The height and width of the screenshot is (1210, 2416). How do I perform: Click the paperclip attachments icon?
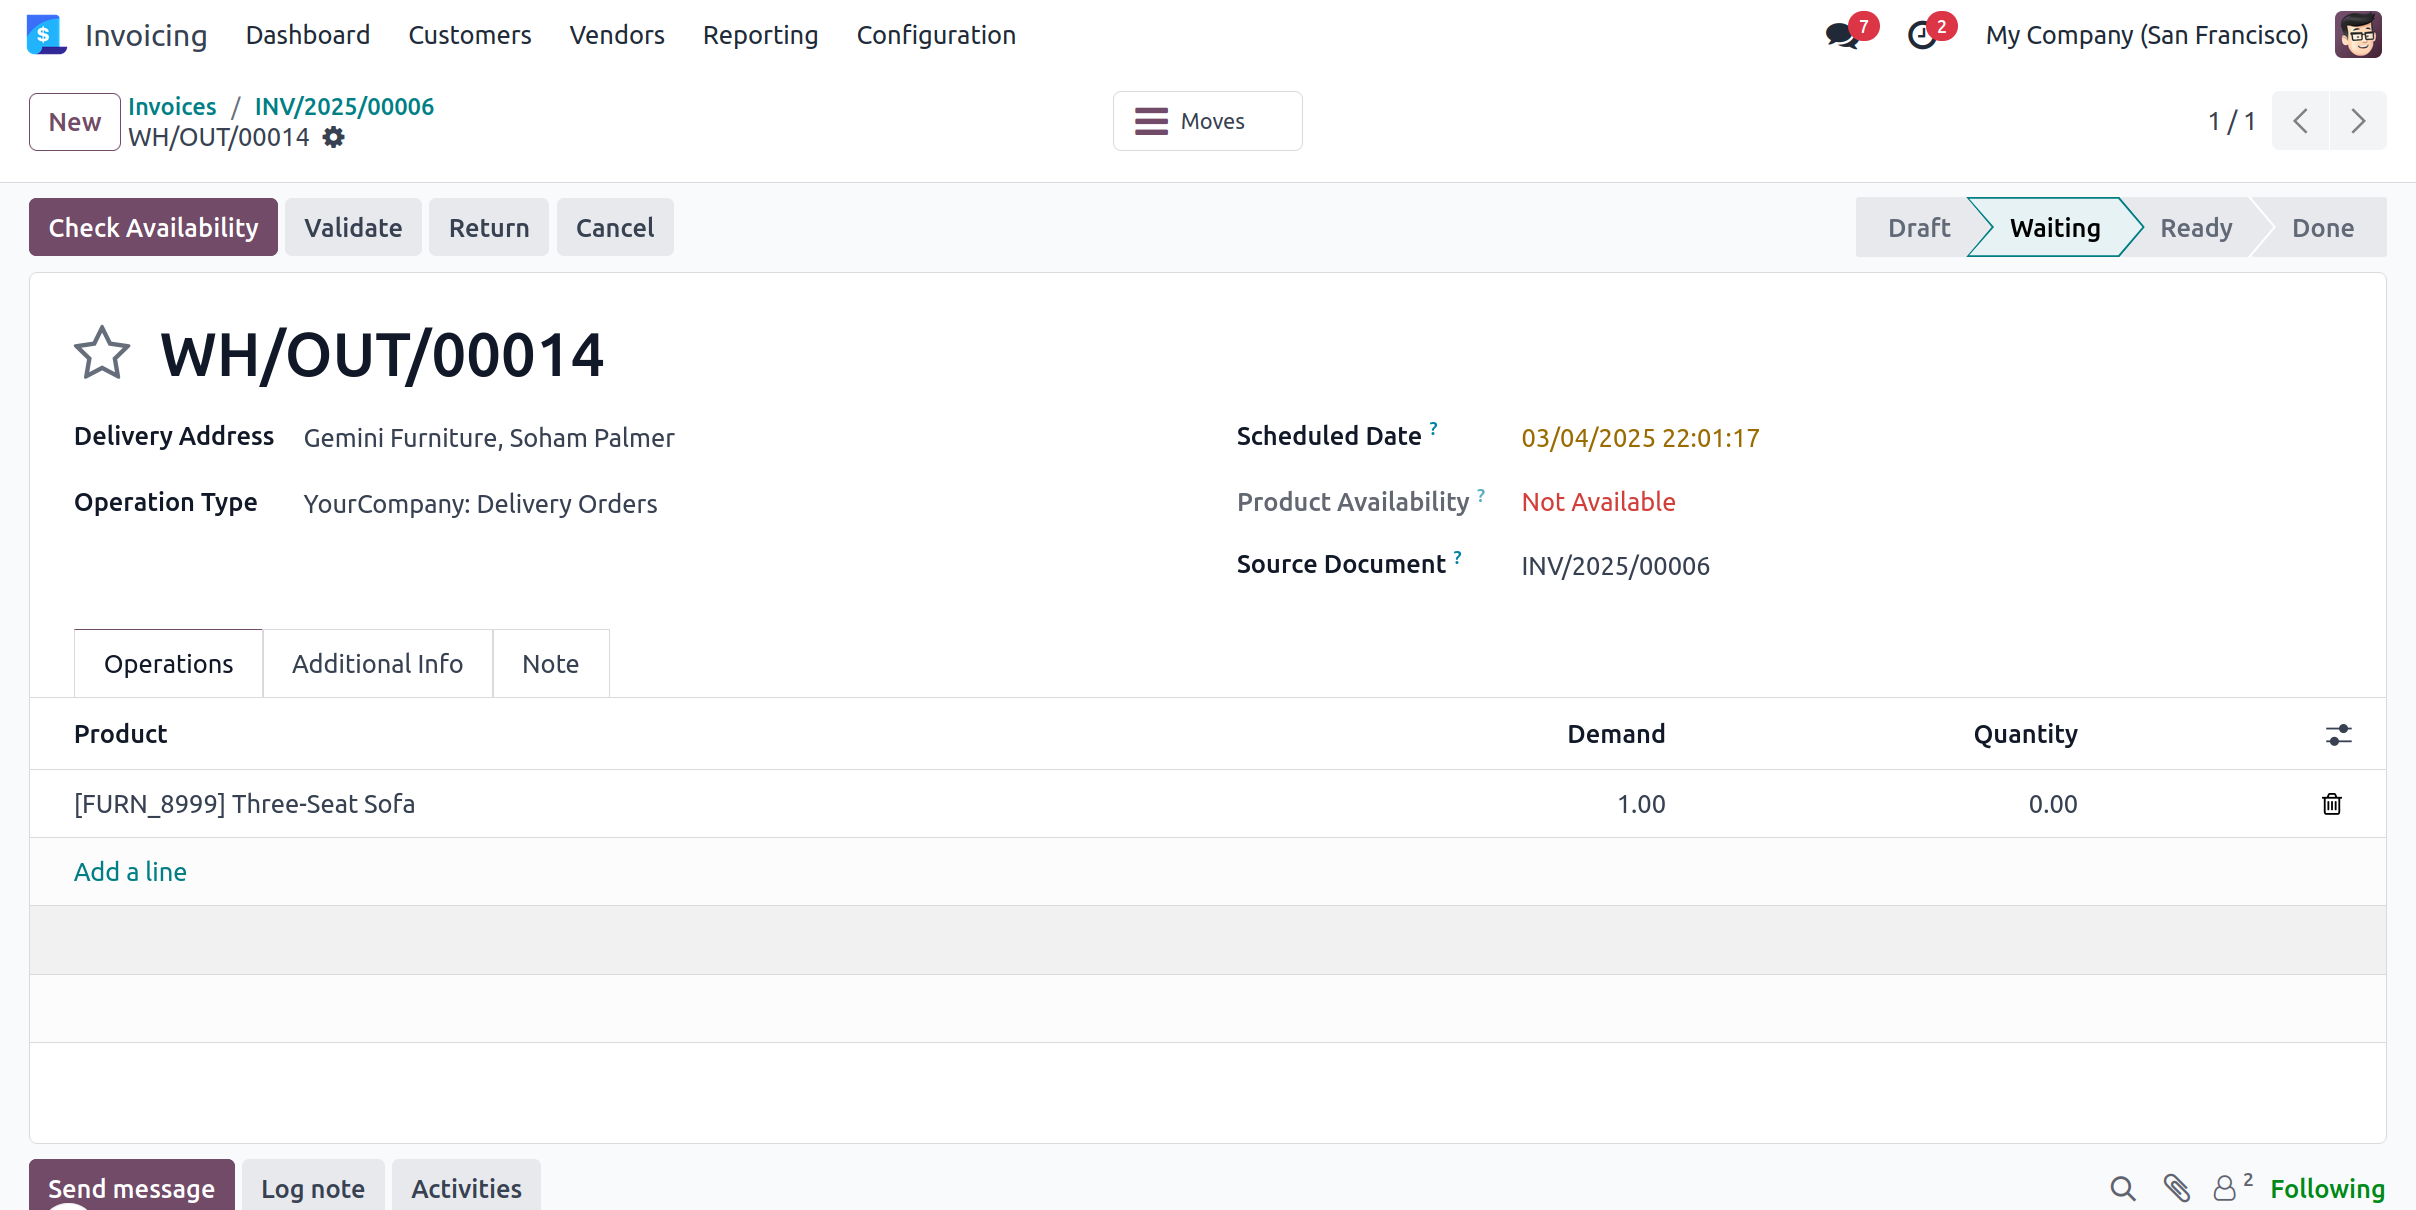click(x=2176, y=1188)
